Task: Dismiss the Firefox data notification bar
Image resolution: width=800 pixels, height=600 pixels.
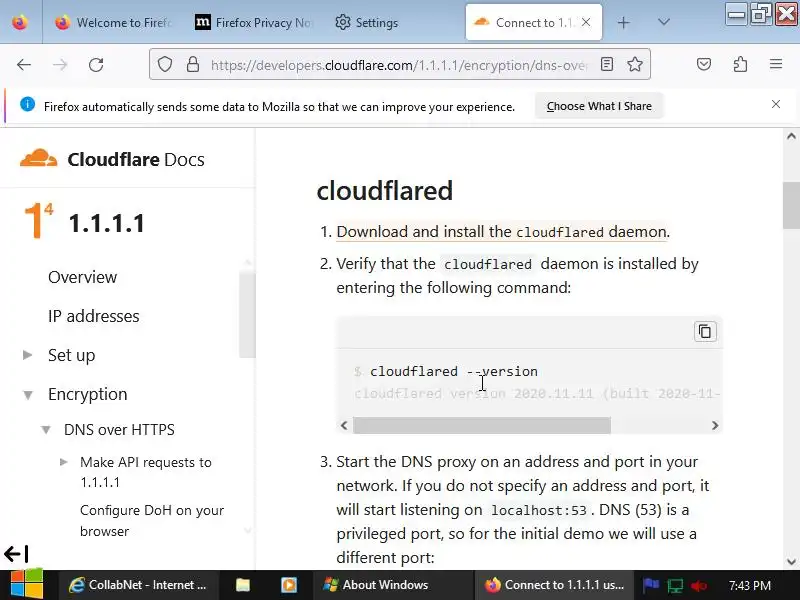Action: coord(776,105)
